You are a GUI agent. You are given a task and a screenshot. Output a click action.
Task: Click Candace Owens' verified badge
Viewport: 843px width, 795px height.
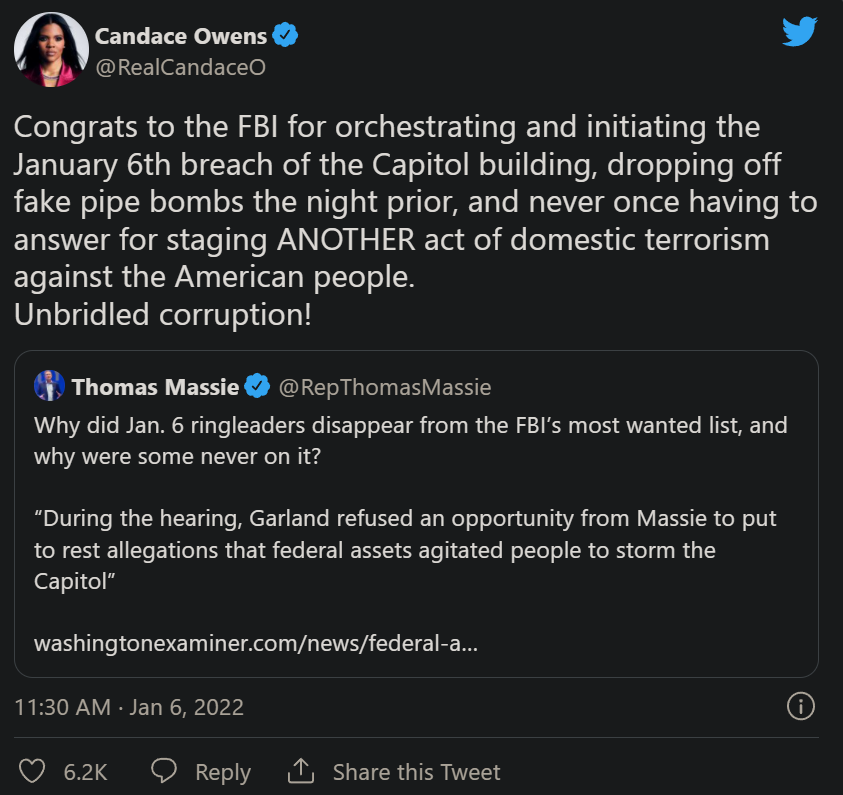point(287,37)
